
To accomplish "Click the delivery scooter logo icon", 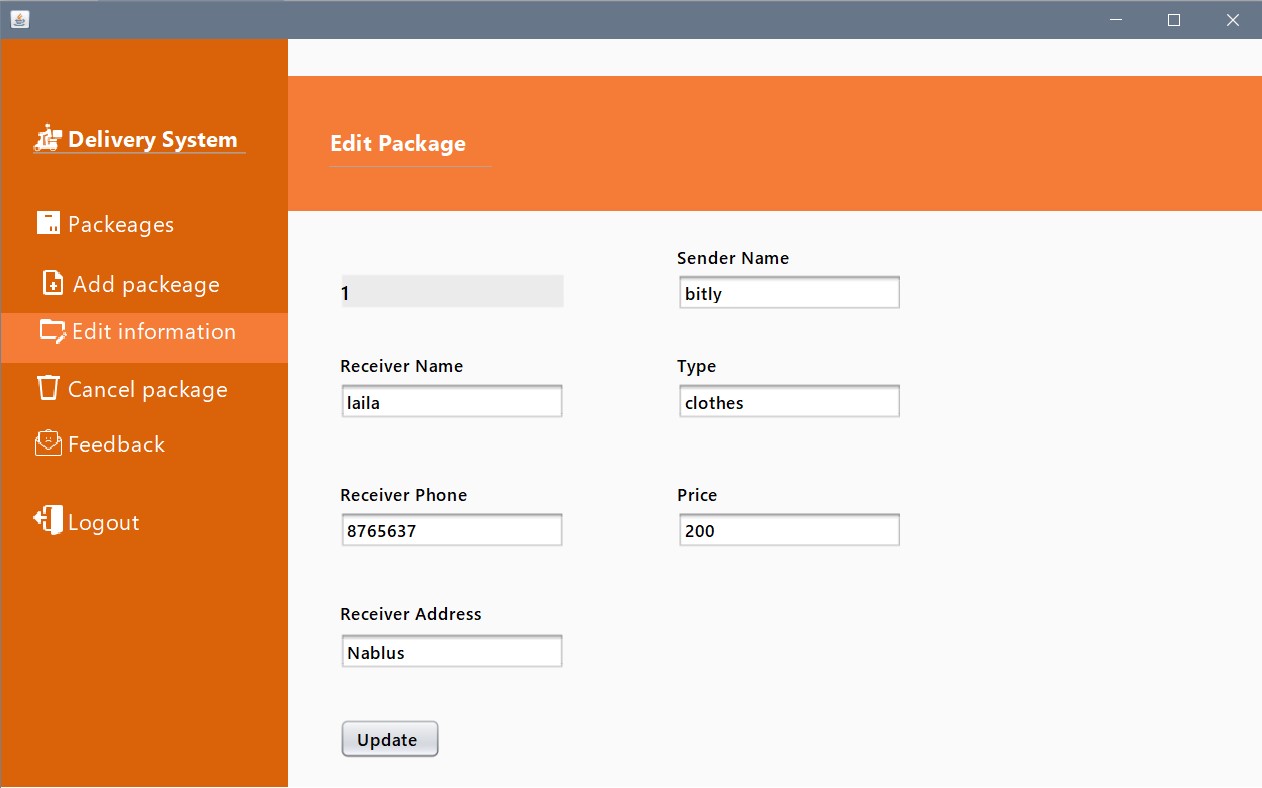I will pyautogui.click(x=48, y=138).
